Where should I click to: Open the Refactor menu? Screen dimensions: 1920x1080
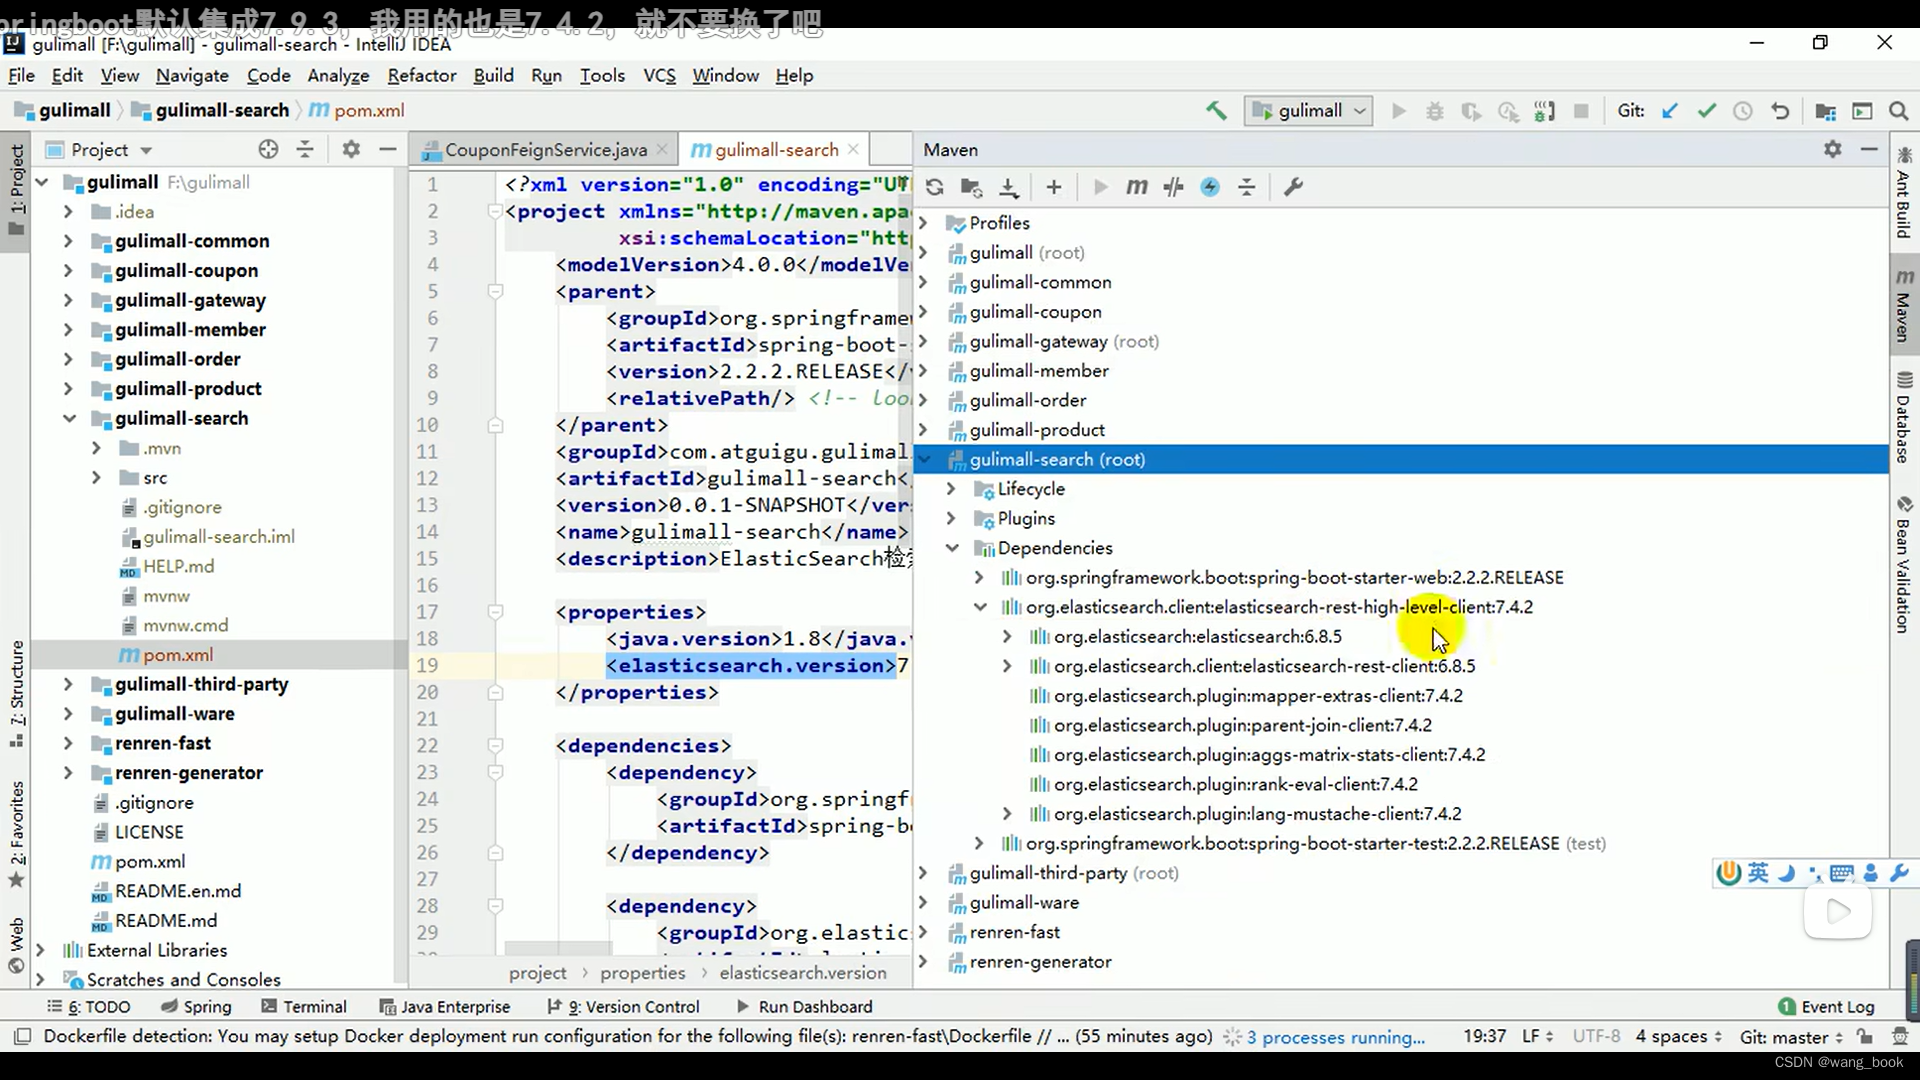pyautogui.click(x=421, y=75)
